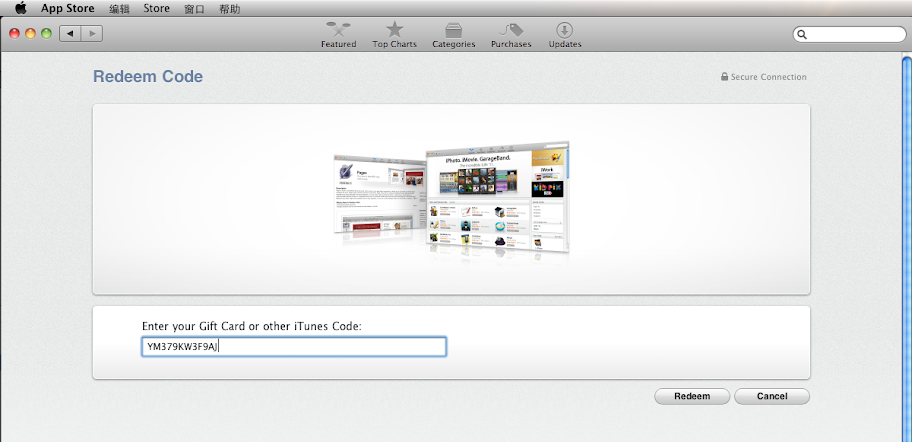This screenshot has width=912, height=442.
Task: Click the Redeem Code heading
Action: click(x=148, y=77)
